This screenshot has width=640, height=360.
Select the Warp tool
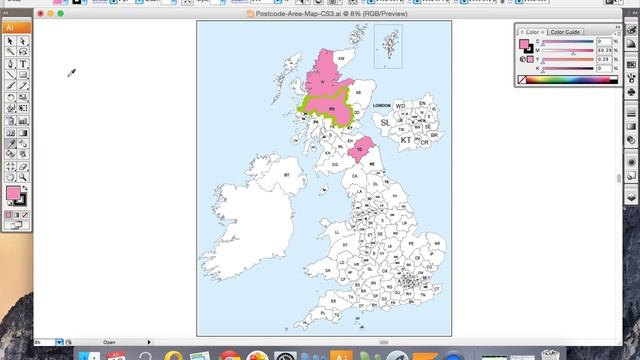pos(11,109)
